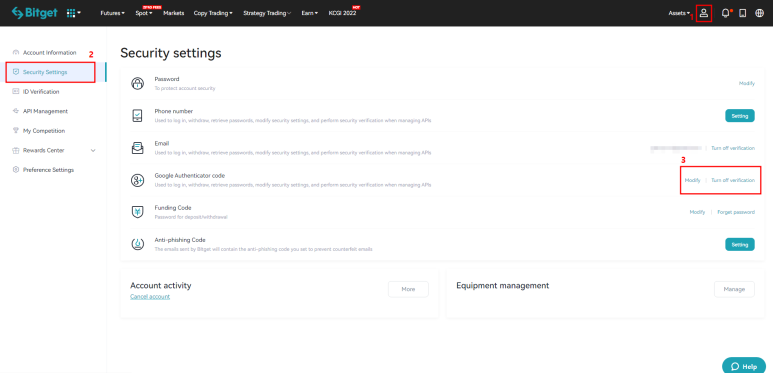This screenshot has width=773, height=373.
Task: Open notifications bell icon
Action: (726, 13)
